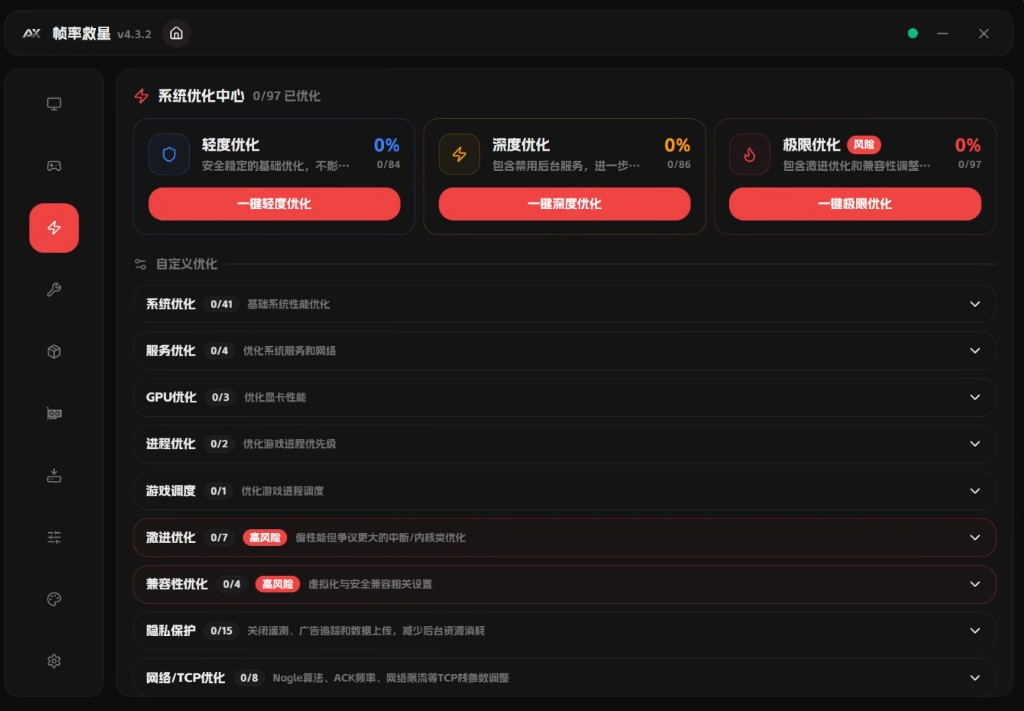Click the download/install icon in the sidebar
This screenshot has width=1024, height=711.
tap(53, 475)
